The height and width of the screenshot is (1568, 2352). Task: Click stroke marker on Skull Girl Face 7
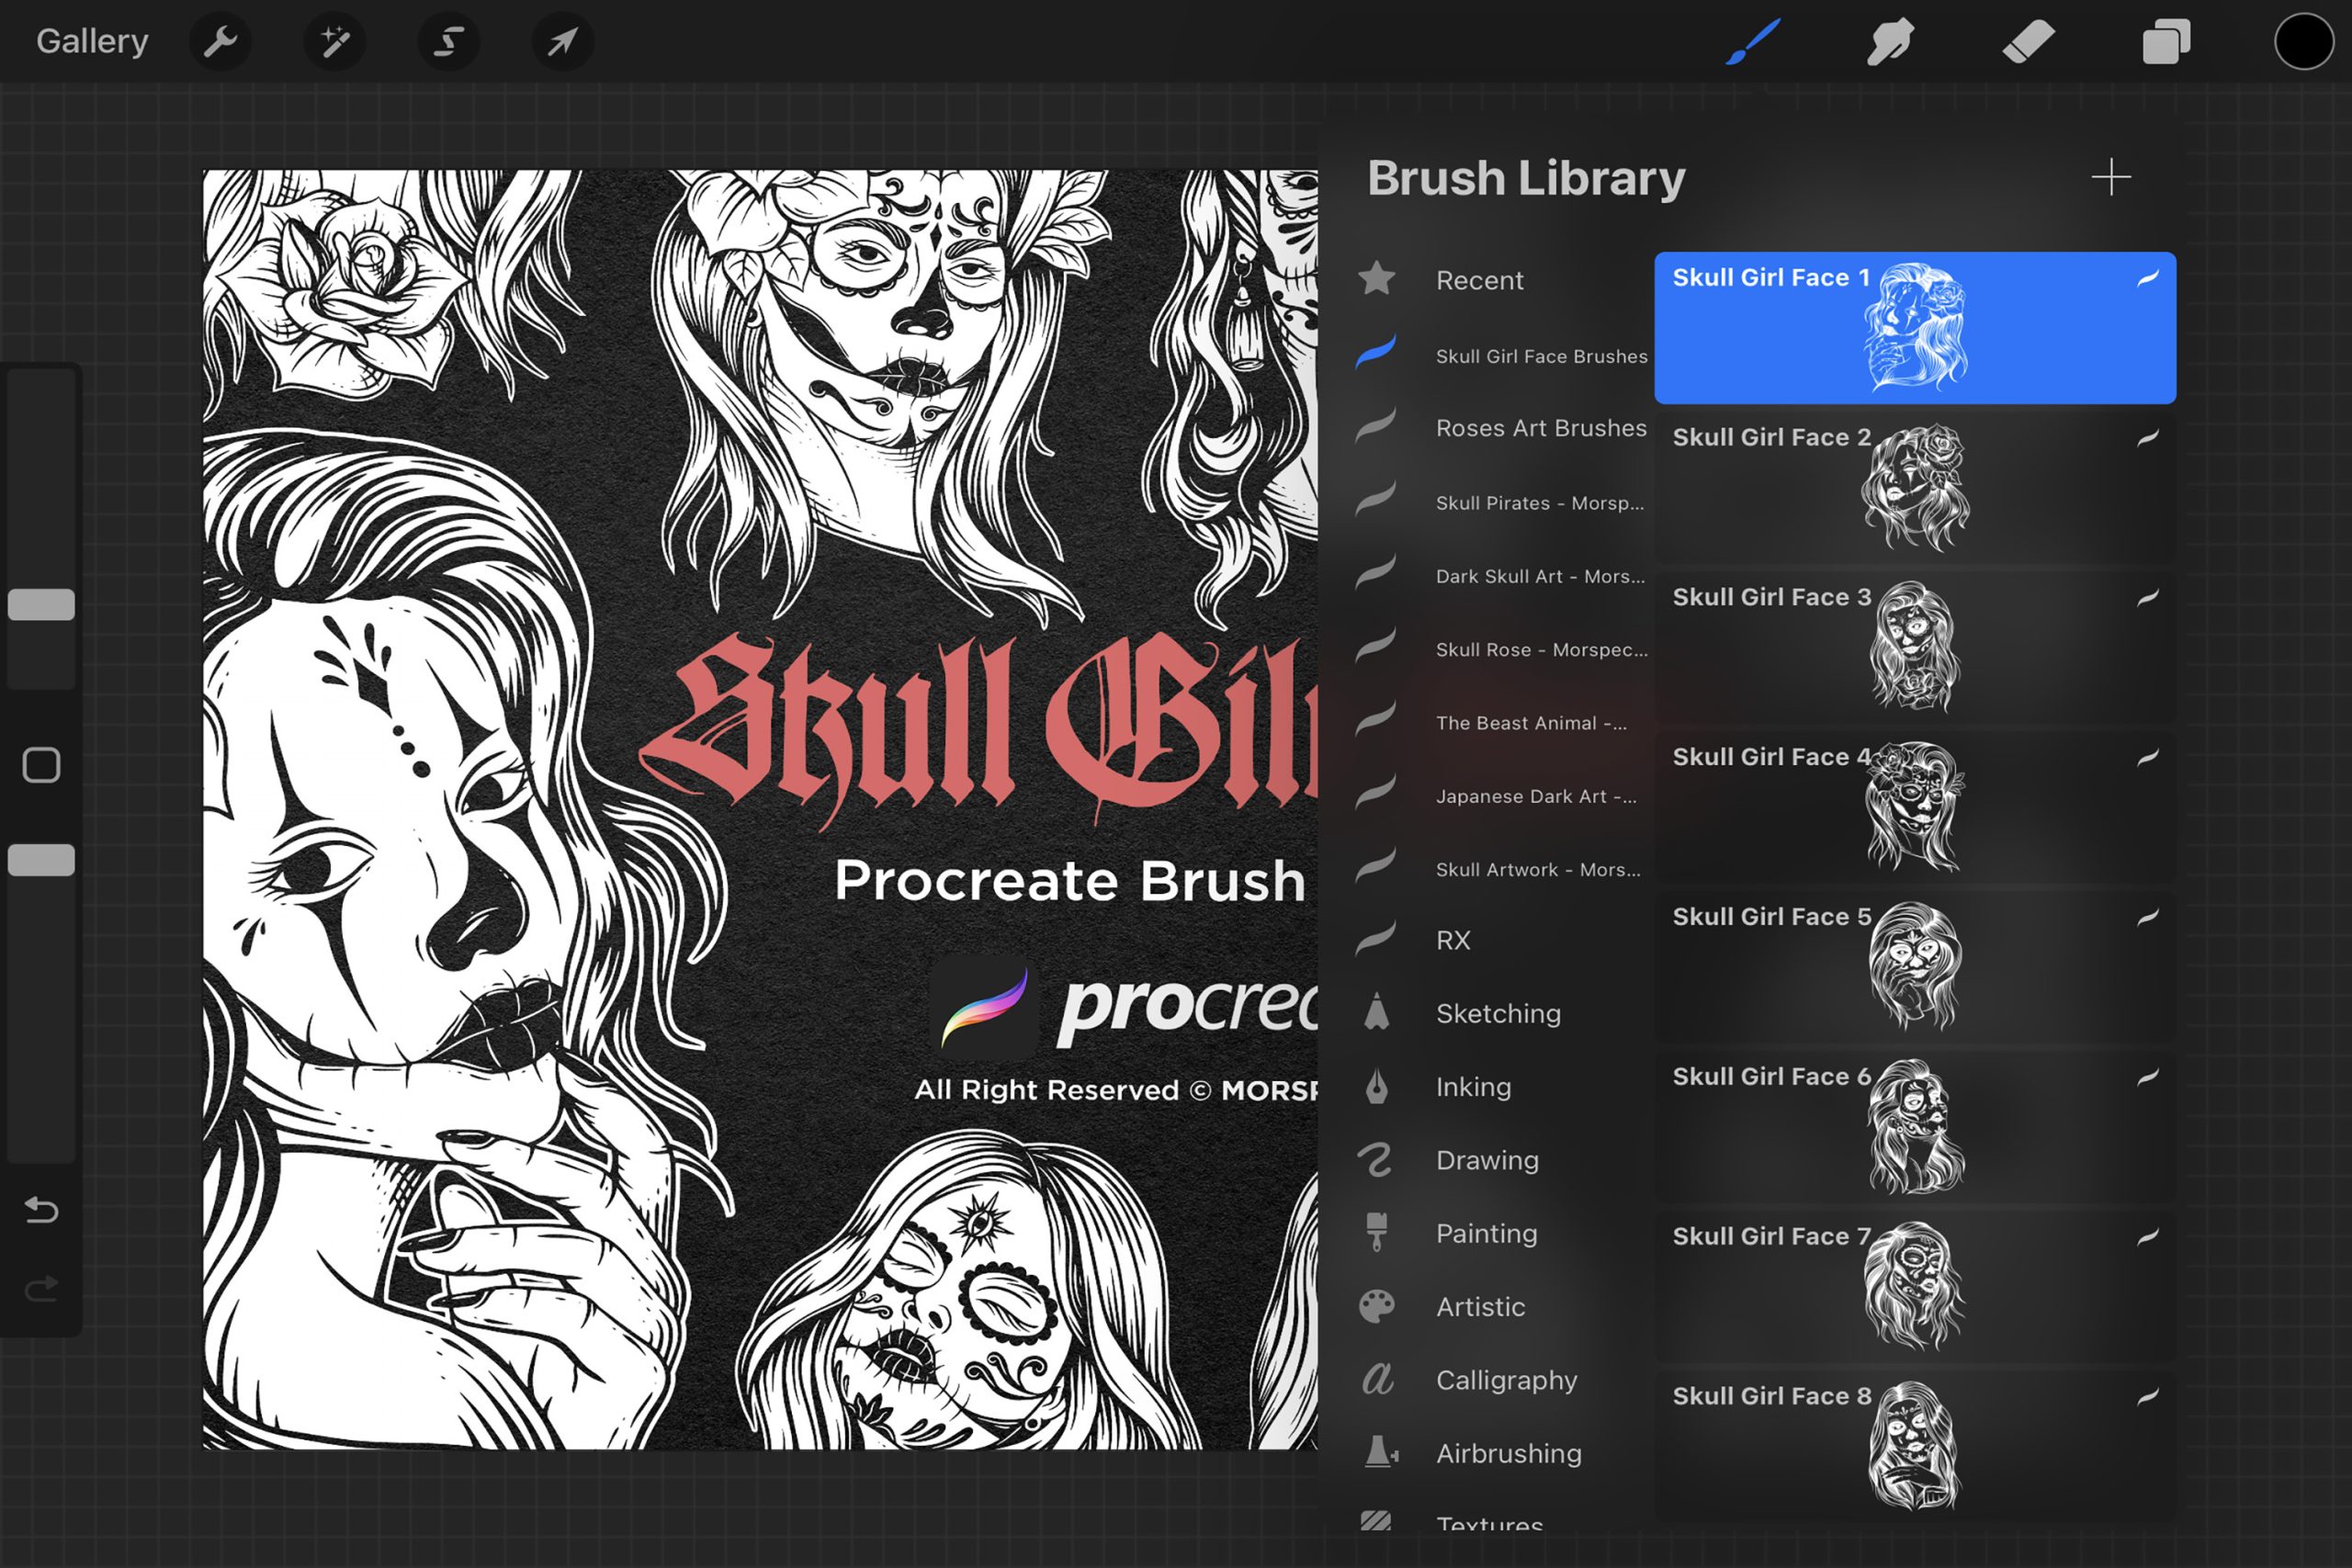[2147, 1237]
